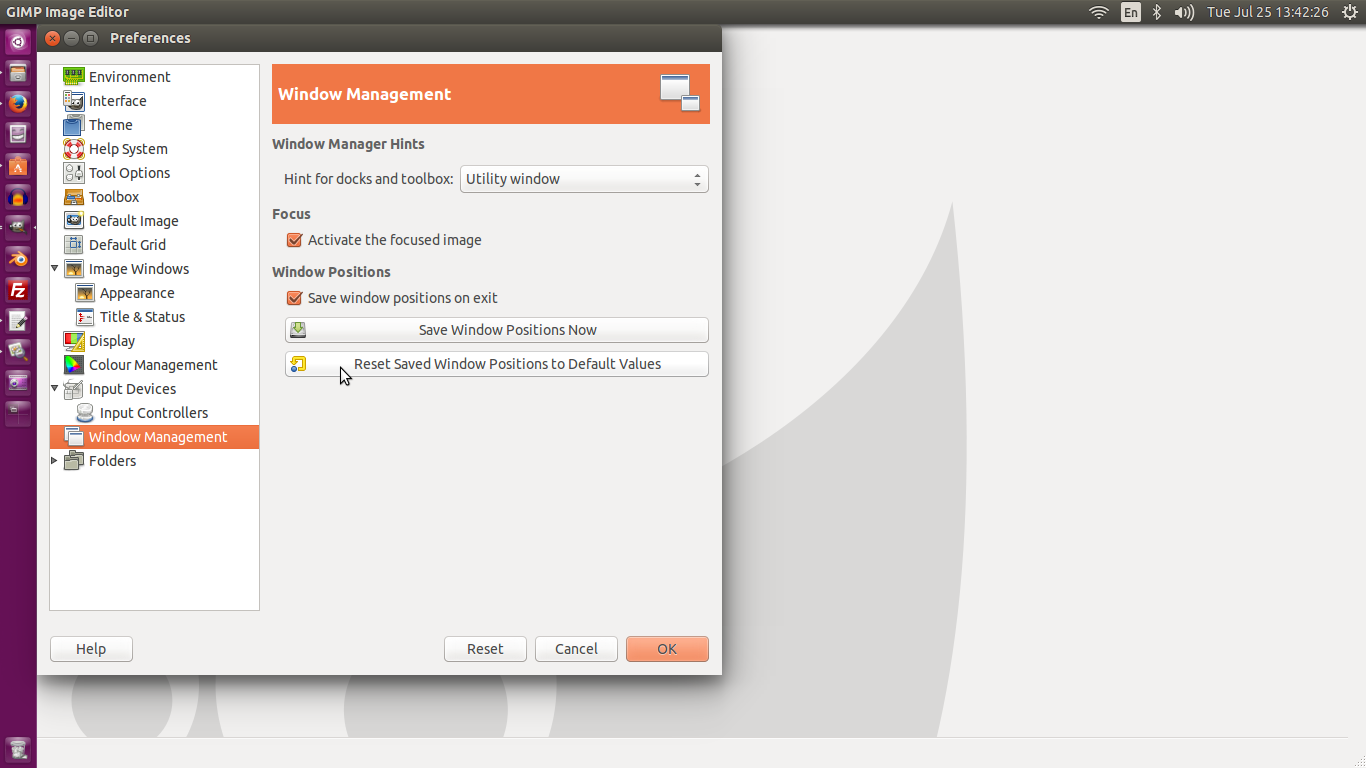Select the Default Grid icon
The image size is (1366, 768).
click(x=74, y=245)
